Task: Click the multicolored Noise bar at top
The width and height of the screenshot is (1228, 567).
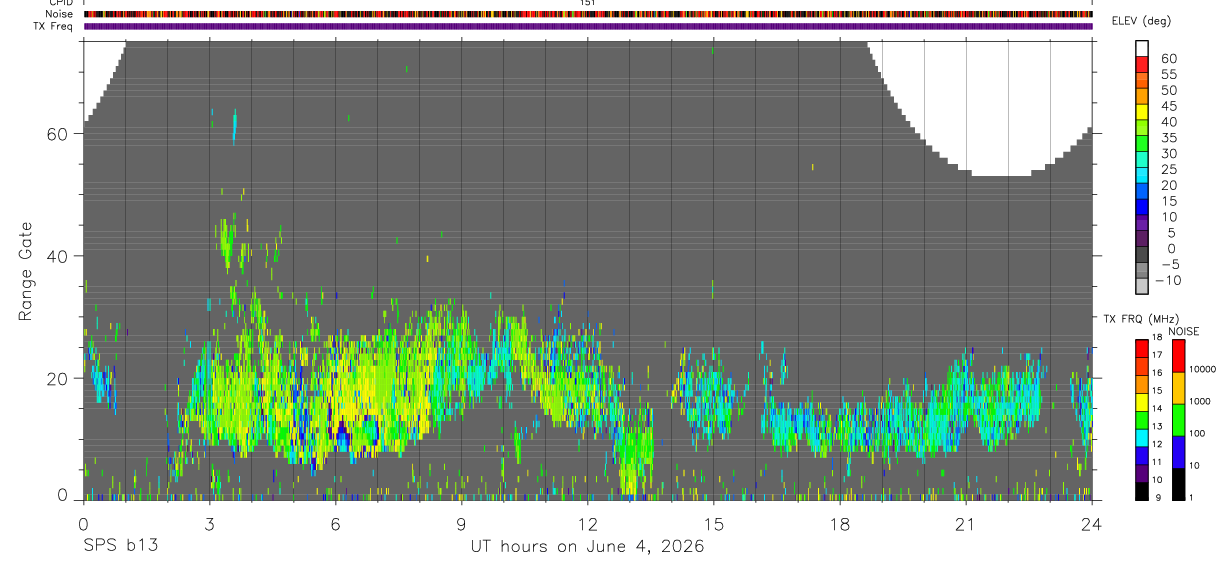Action: click(x=588, y=14)
